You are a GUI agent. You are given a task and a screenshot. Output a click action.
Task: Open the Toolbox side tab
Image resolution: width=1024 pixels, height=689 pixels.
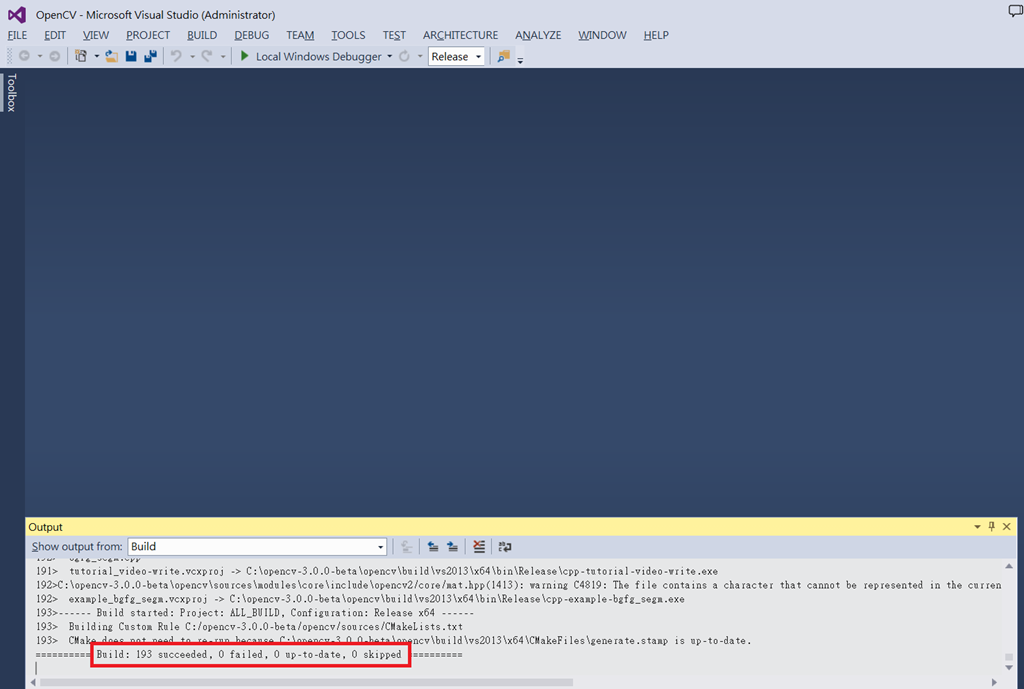tap(10, 92)
